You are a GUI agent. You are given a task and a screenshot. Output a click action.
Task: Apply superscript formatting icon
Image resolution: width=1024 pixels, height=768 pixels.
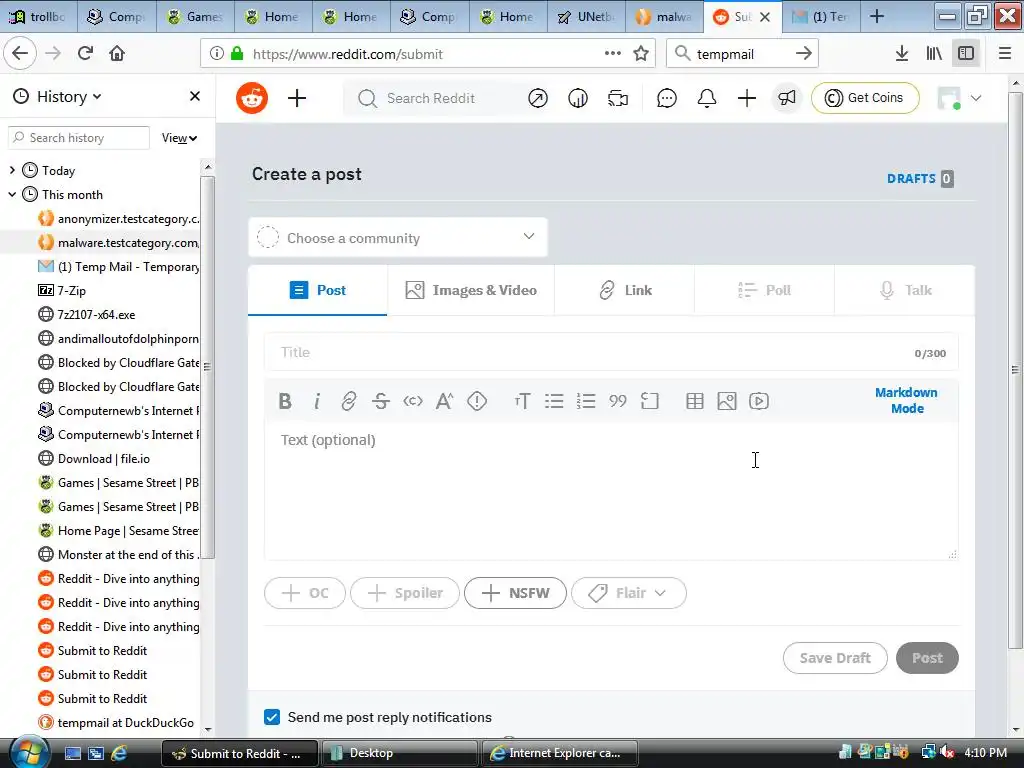click(445, 401)
